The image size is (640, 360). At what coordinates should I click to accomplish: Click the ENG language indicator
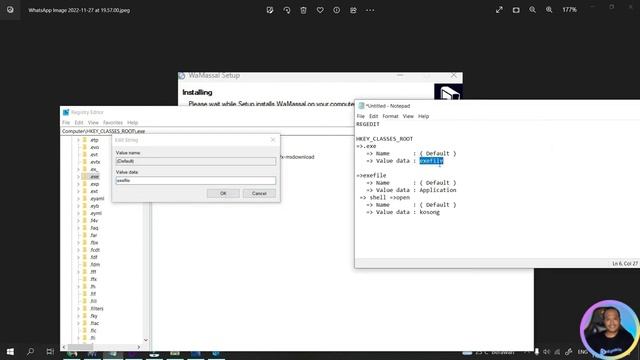582,352
